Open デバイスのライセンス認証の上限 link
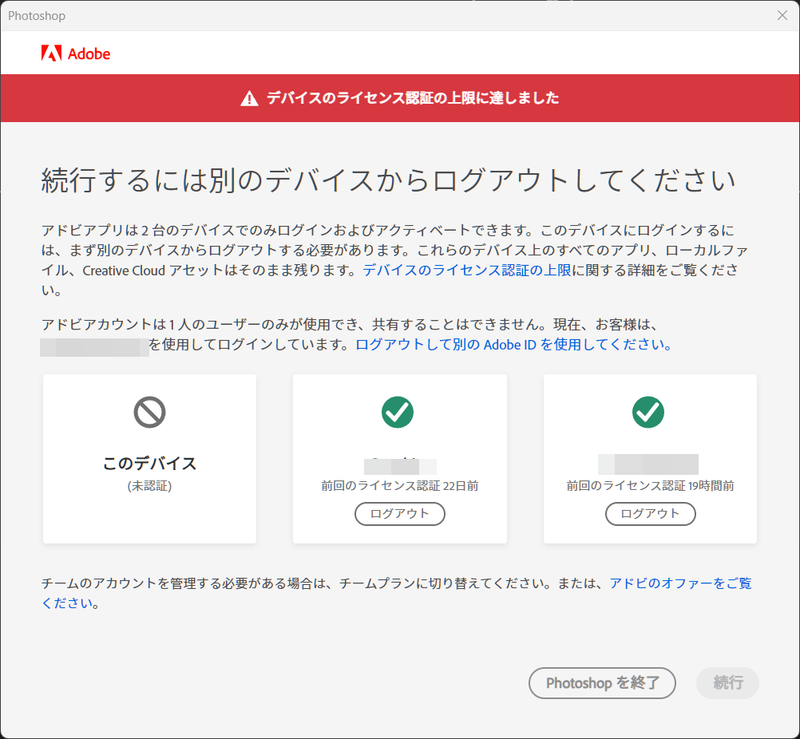 (467, 270)
